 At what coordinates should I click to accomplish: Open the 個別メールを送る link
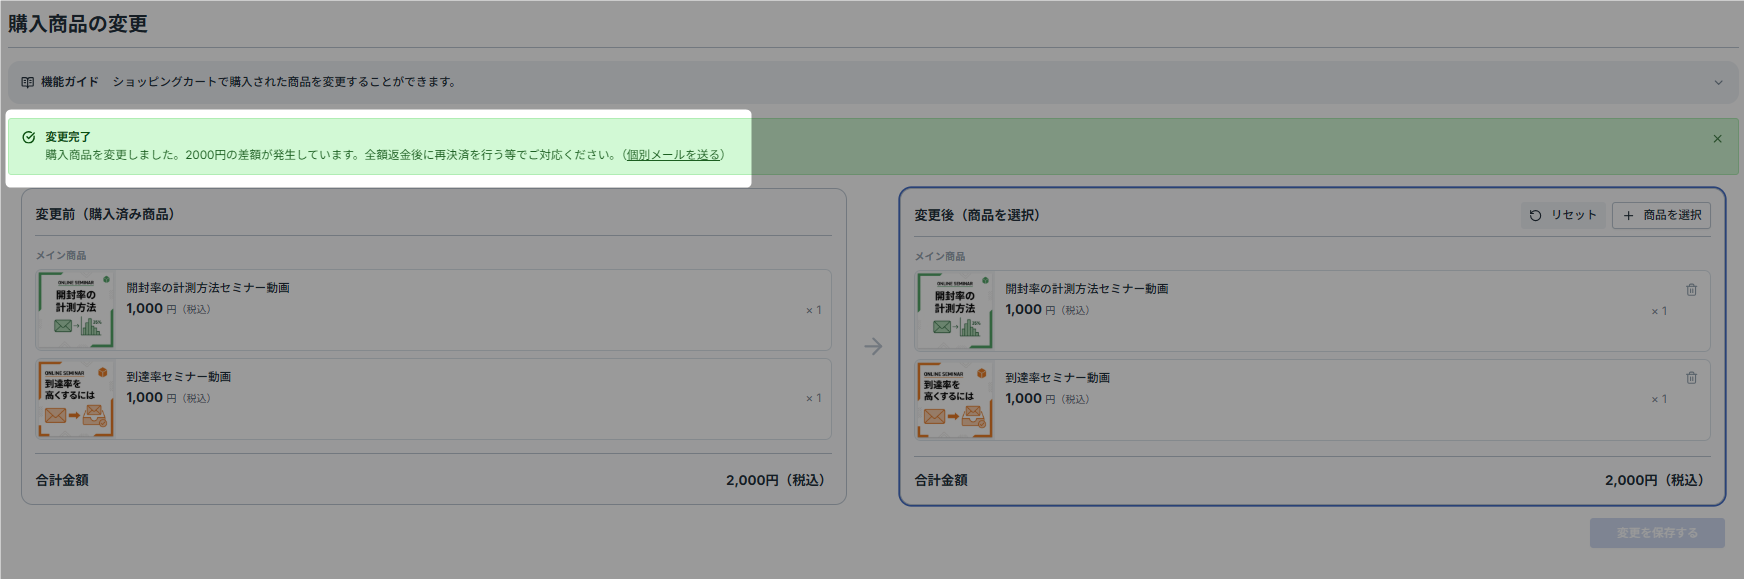[x=673, y=155]
